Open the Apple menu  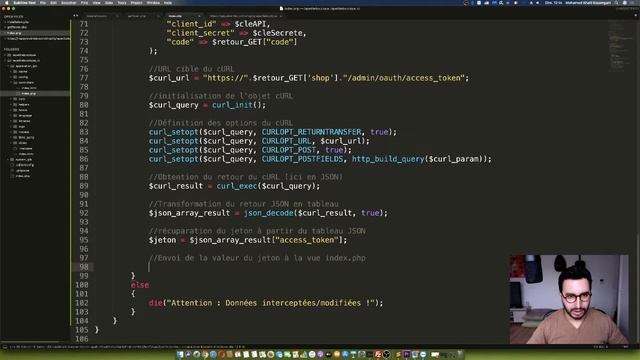(x=7, y=2)
